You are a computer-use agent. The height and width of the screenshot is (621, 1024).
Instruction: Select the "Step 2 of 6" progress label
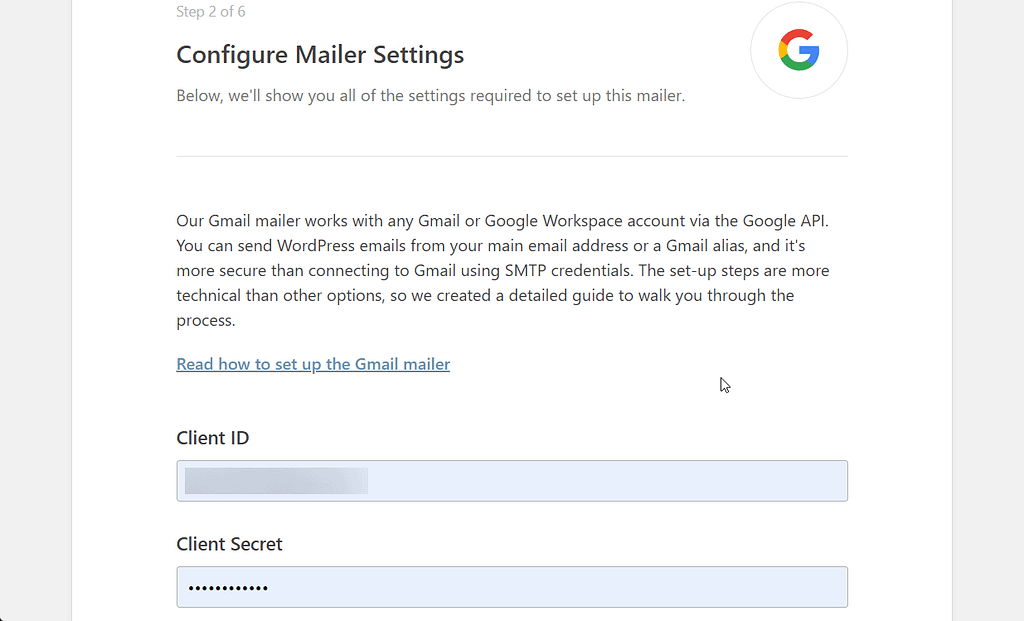pyautogui.click(x=211, y=11)
